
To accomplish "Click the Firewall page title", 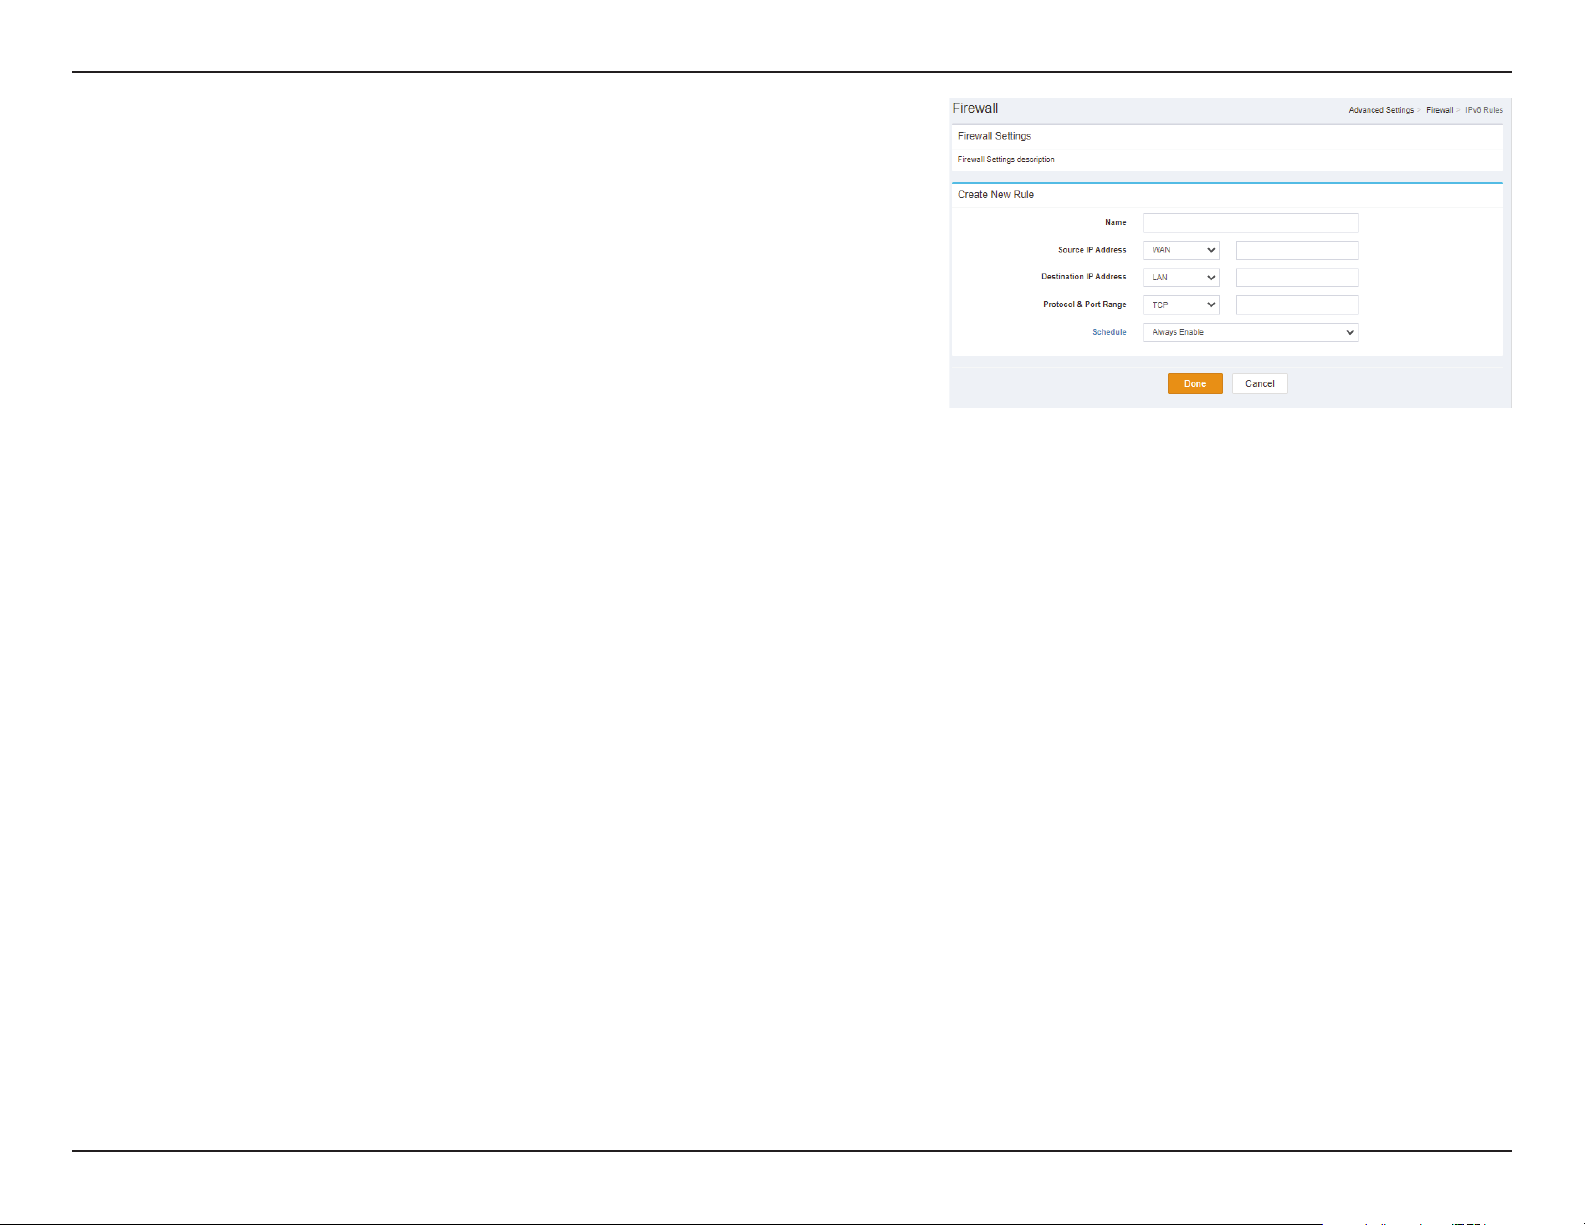I will (975, 108).
